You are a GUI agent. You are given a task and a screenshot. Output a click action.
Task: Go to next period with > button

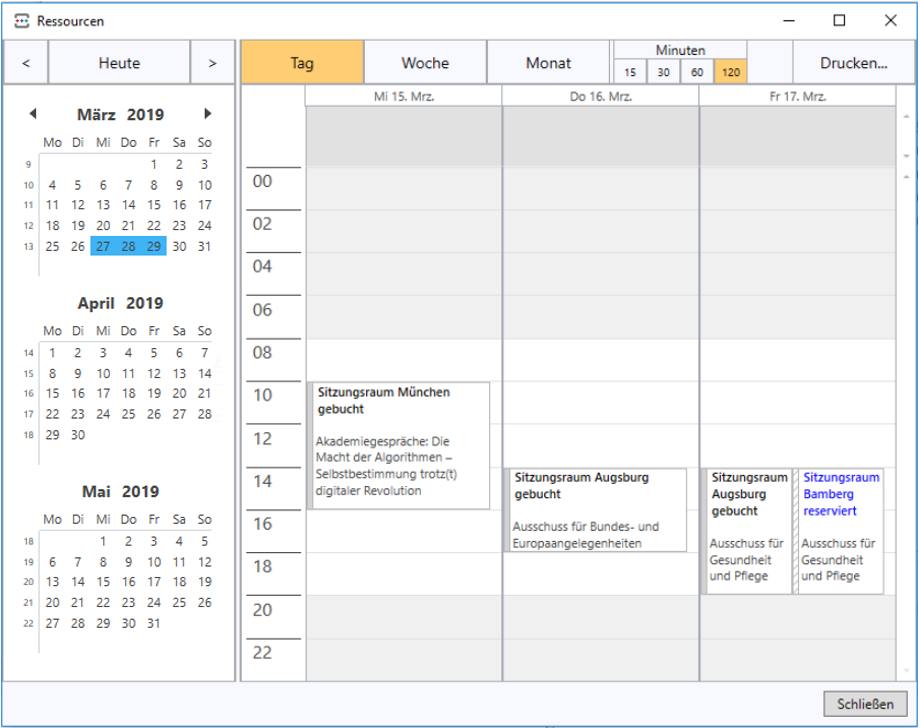click(212, 63)
